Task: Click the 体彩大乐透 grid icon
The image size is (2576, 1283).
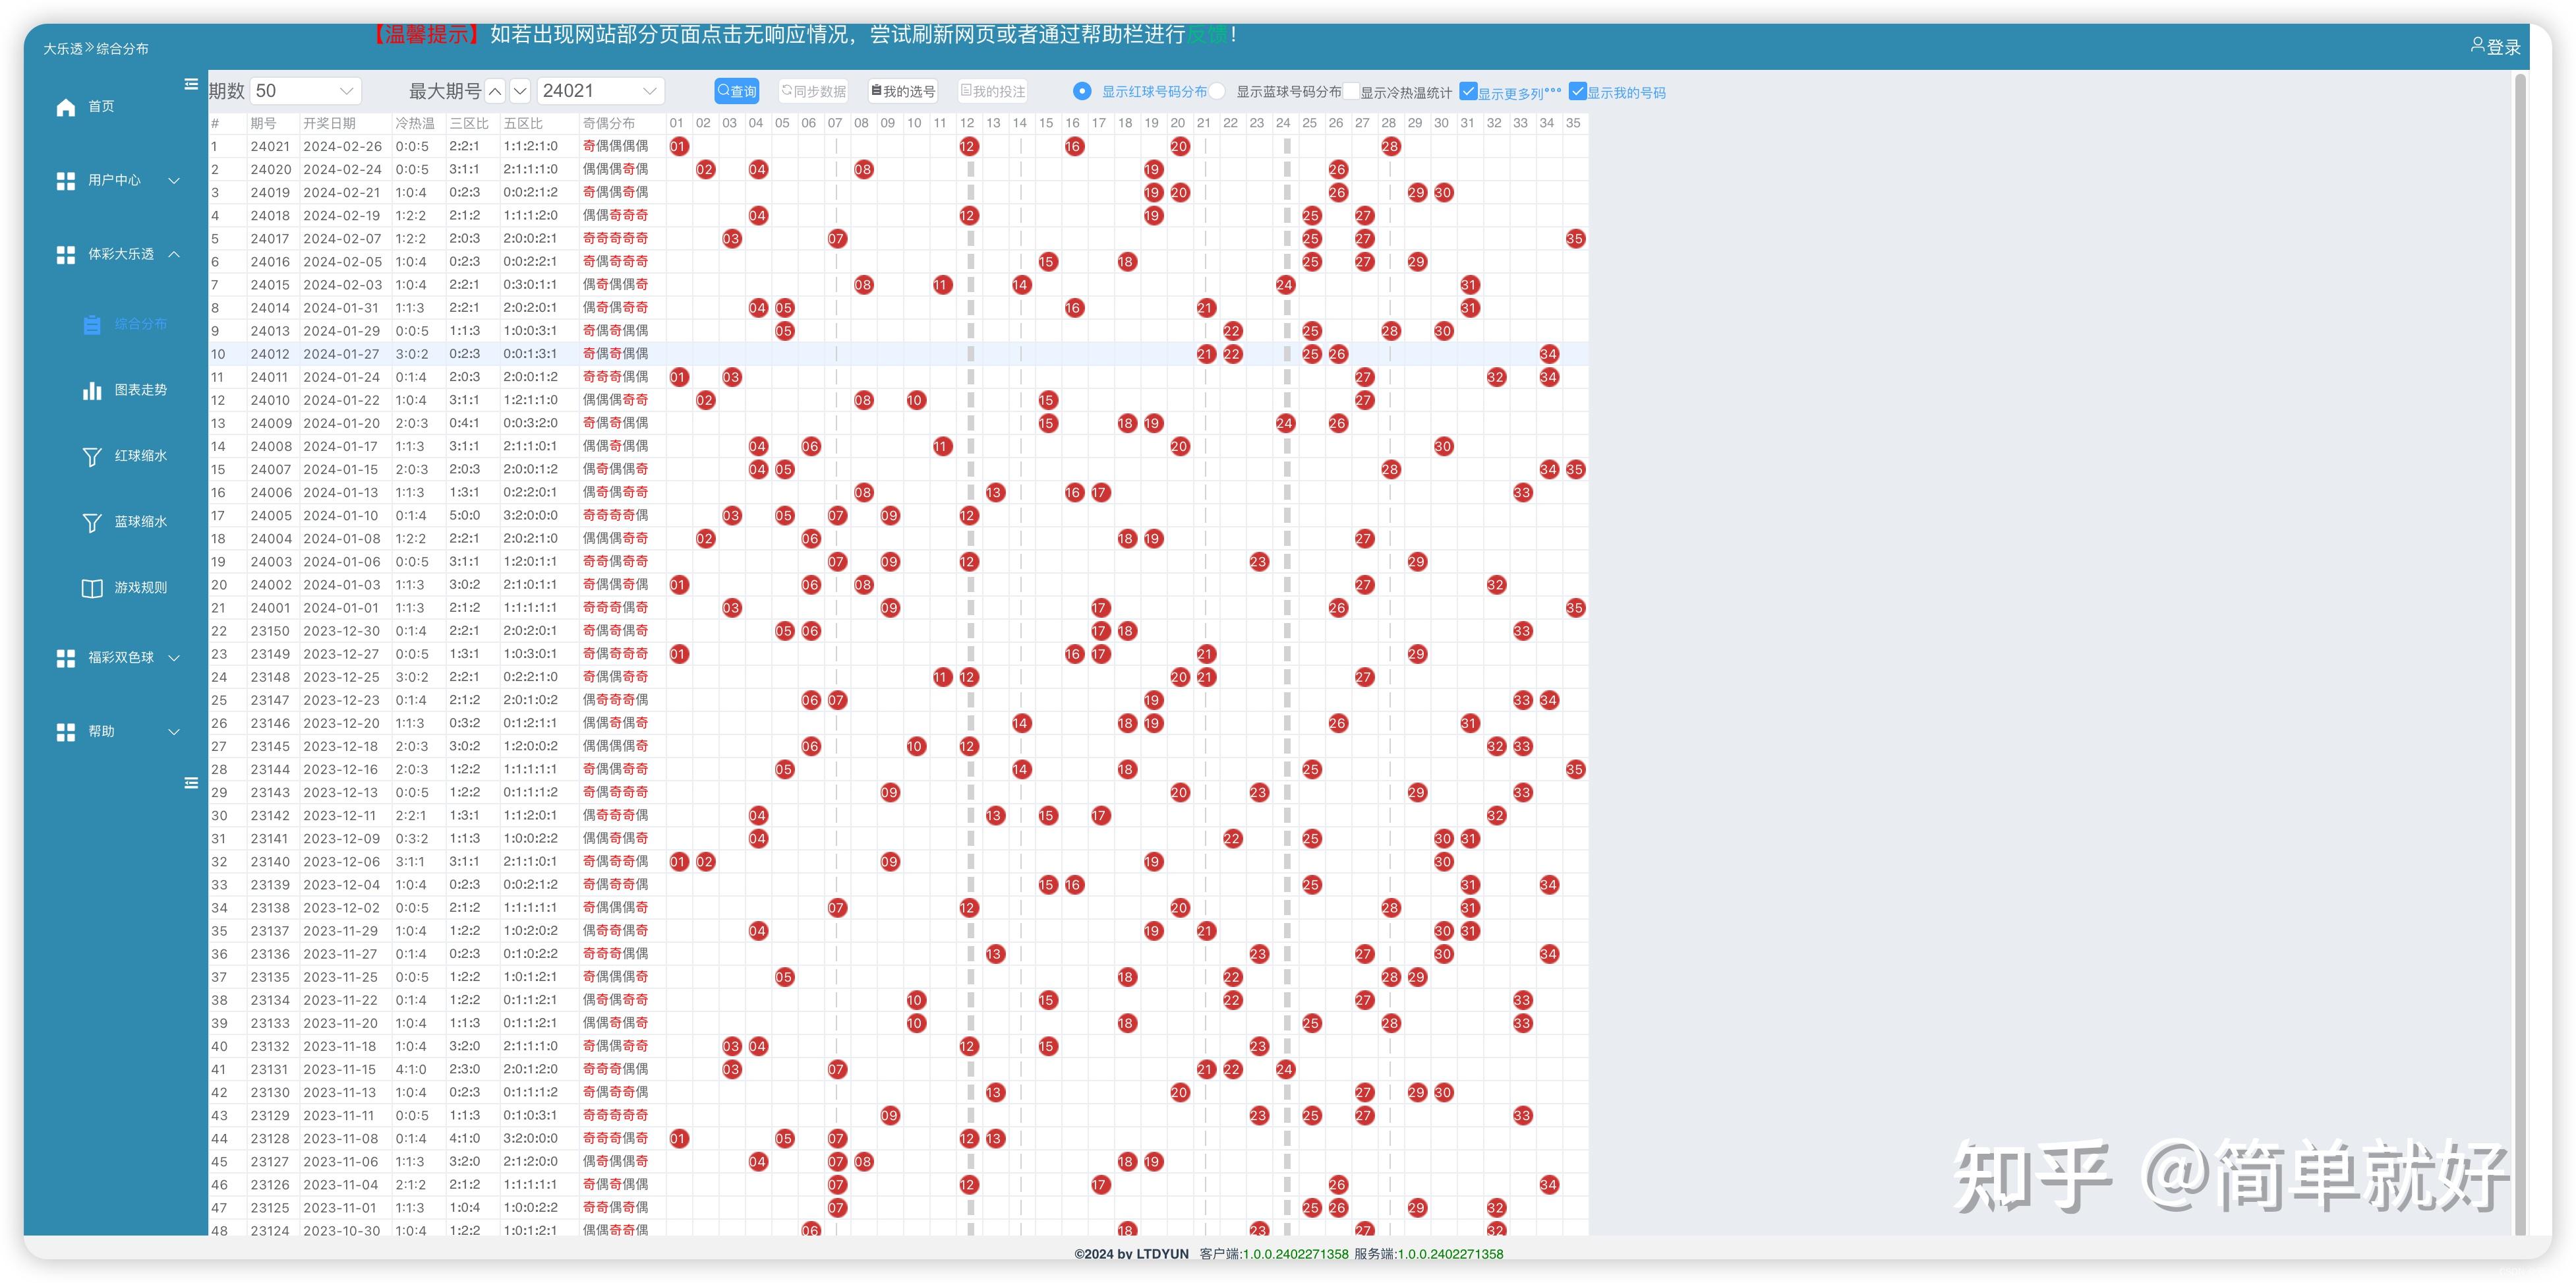Action: click(66, 255)
